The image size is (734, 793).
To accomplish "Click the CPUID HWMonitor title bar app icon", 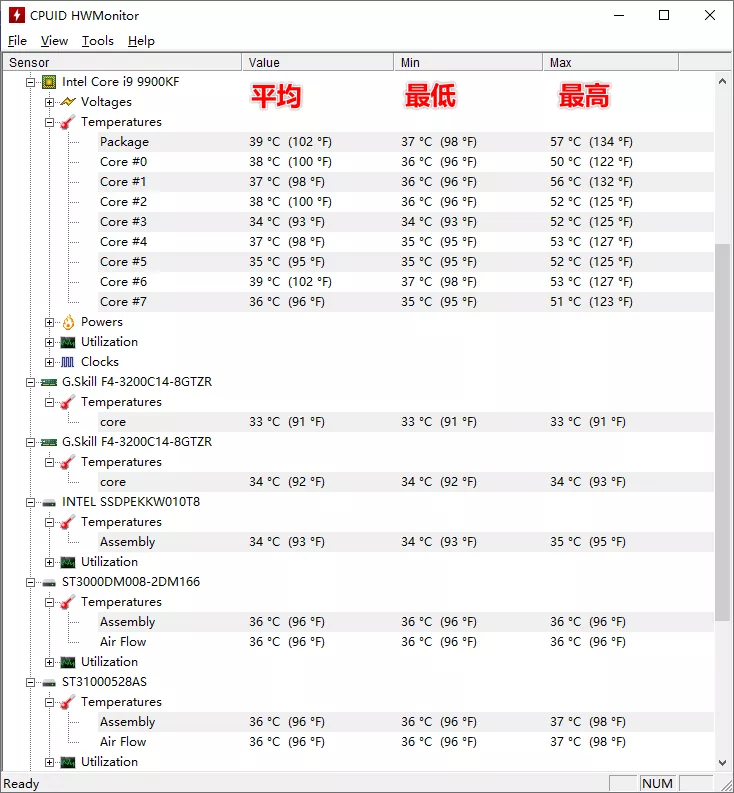I will [17, 15].
